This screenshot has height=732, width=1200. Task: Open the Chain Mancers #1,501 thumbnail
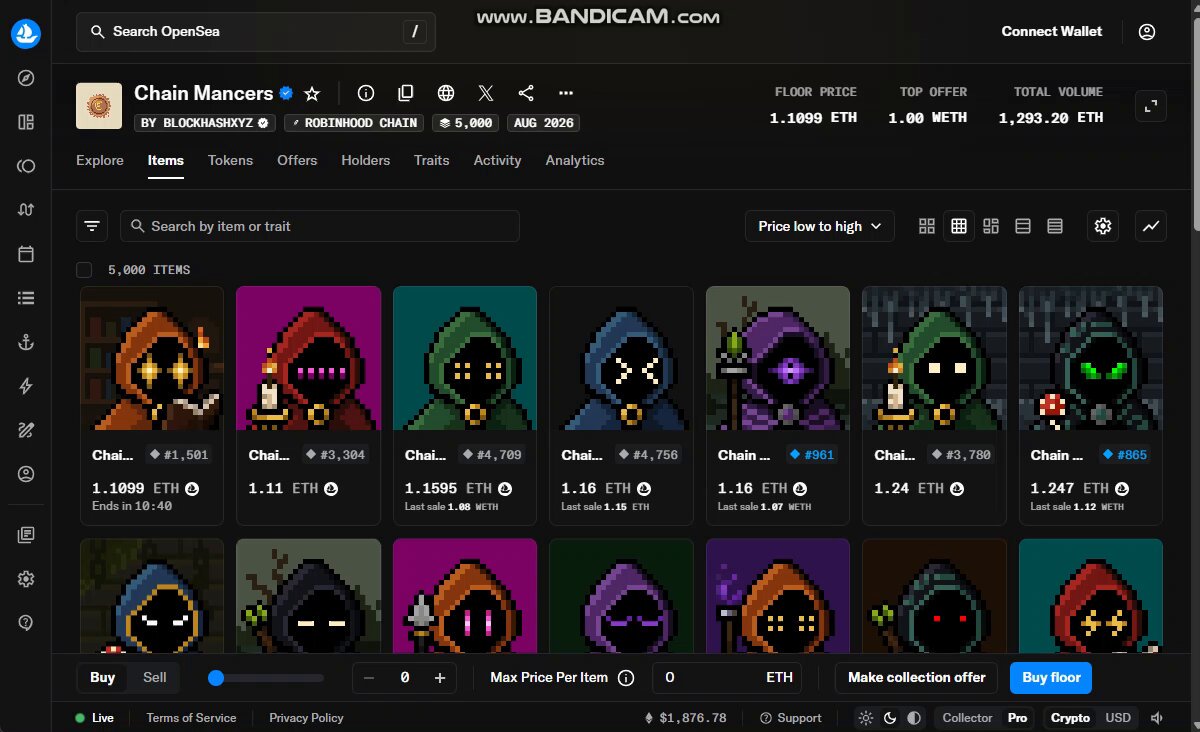point(152,358)
